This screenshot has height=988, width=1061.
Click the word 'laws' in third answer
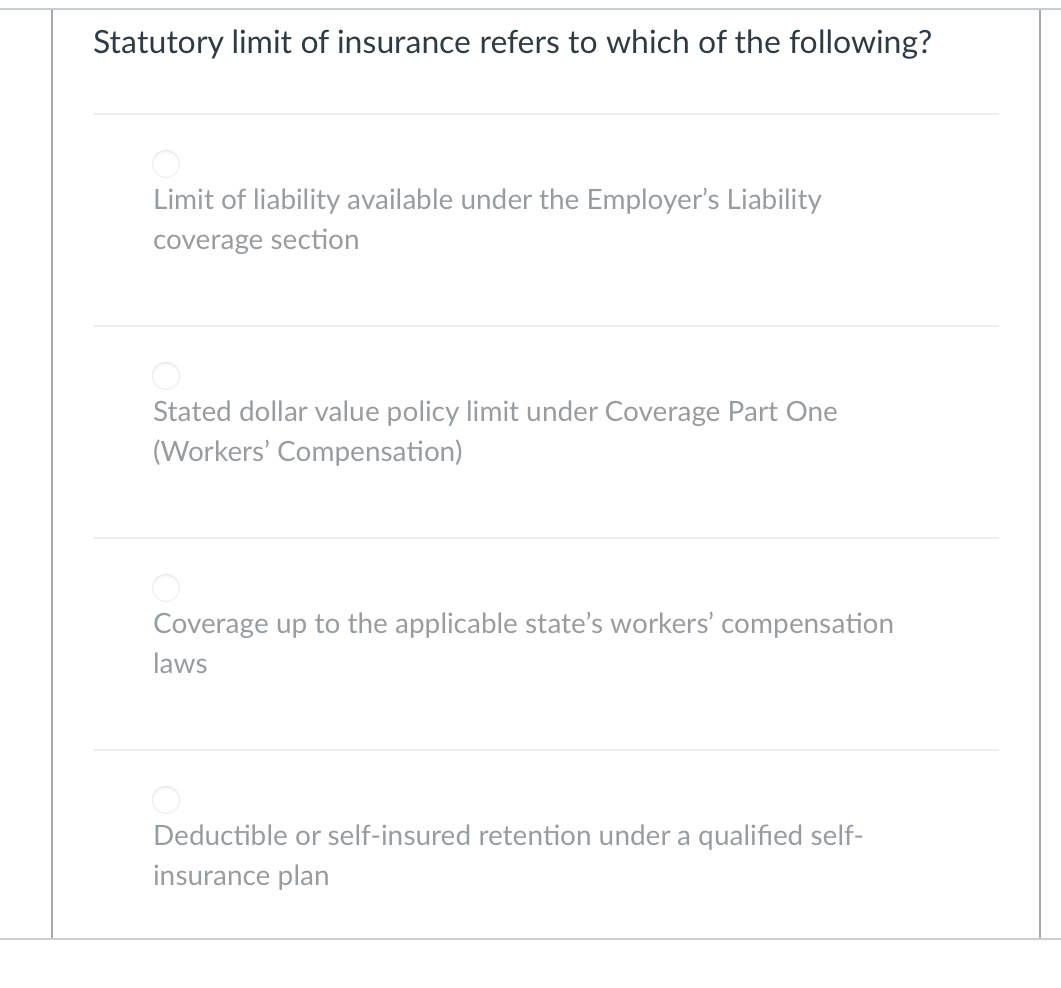click(x=180, y=663)
